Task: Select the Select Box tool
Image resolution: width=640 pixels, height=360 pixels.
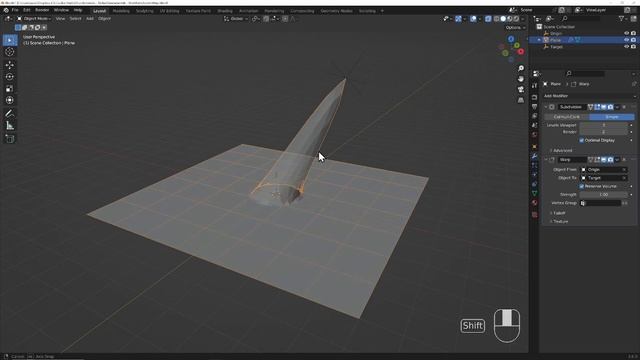Action: click(x=10, y=40)
